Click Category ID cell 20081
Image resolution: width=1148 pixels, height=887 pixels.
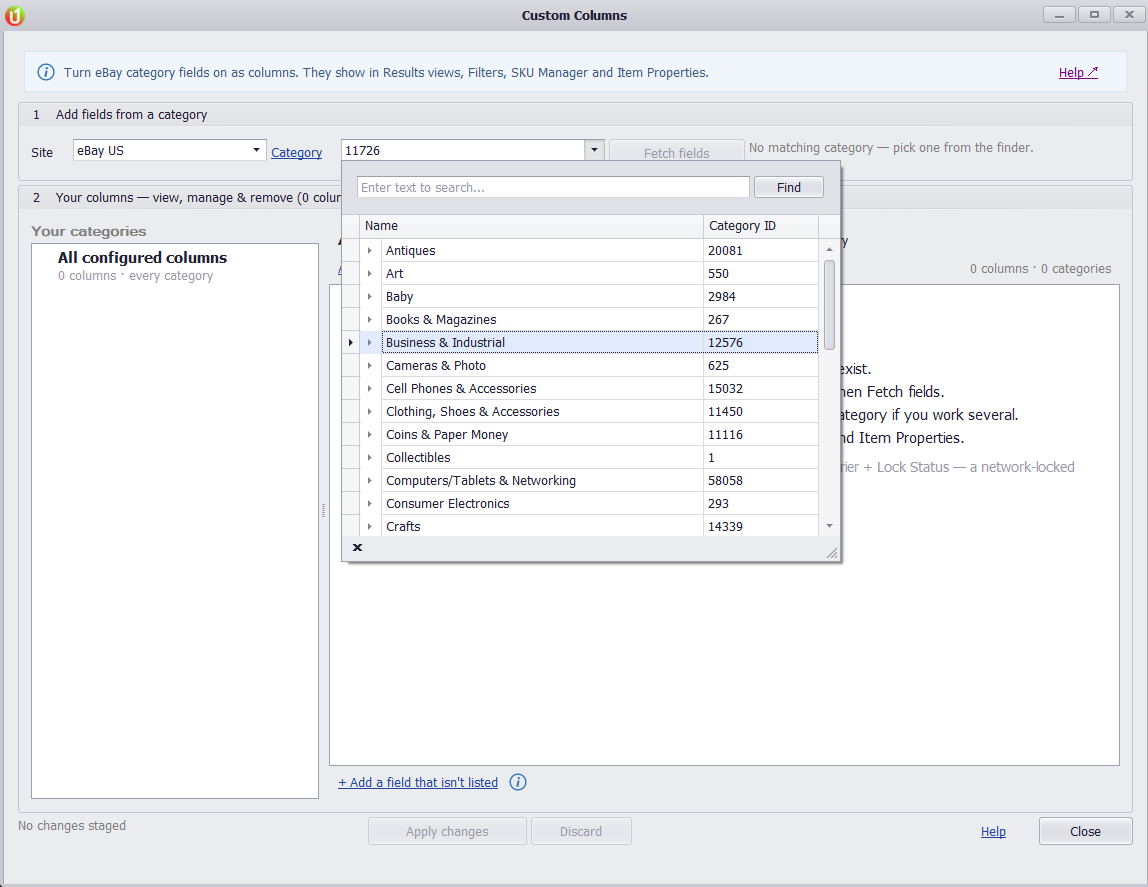761,250
